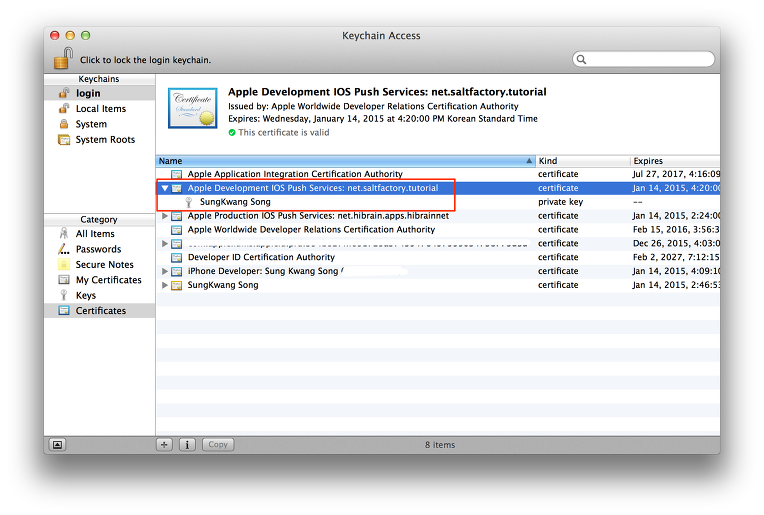Open the Keys category
The width and height of the screenshot is (764, 515).
tap(100, 295)
